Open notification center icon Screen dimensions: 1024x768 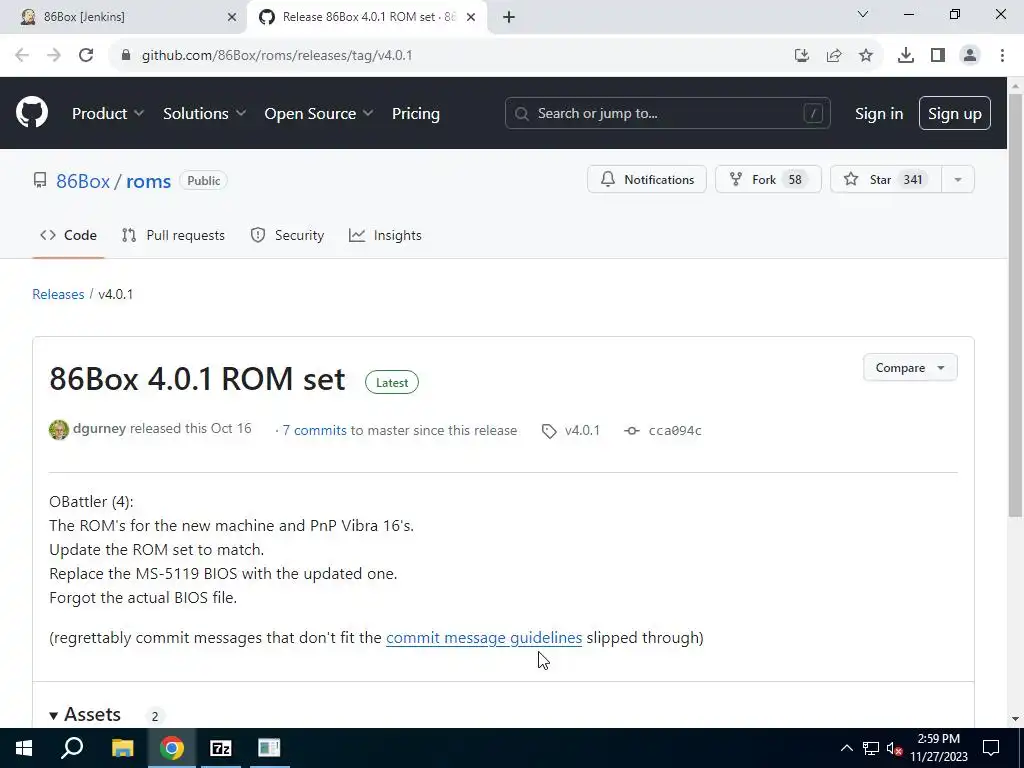click(991, 748)
